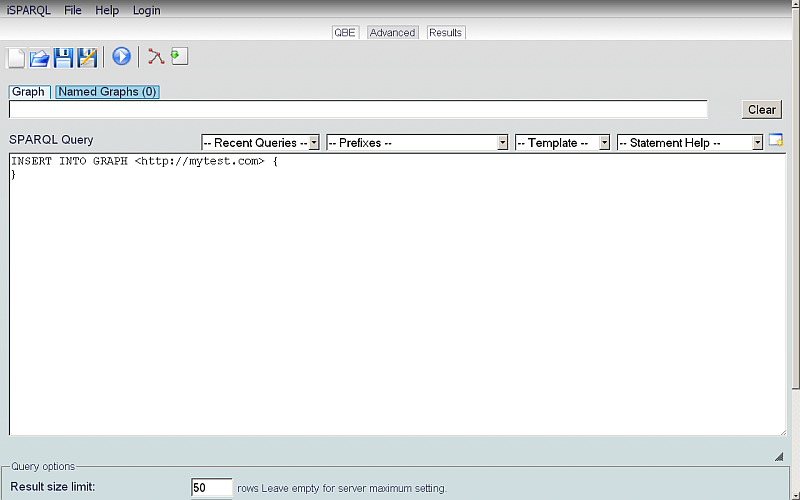Open the Help menu
The height and width of the screenshot is (500, 800).
coord(107,10)
